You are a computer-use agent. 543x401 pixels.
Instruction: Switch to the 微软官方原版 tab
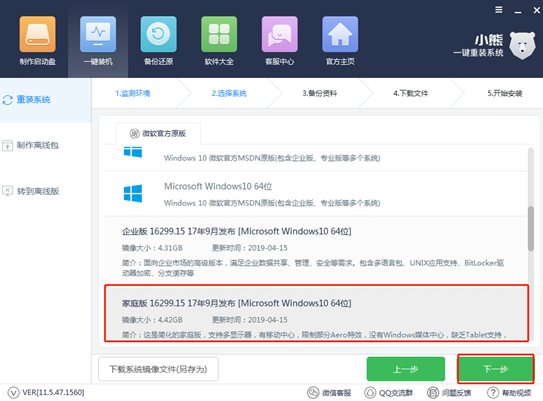pyautogui.click(x=158, y=133)
